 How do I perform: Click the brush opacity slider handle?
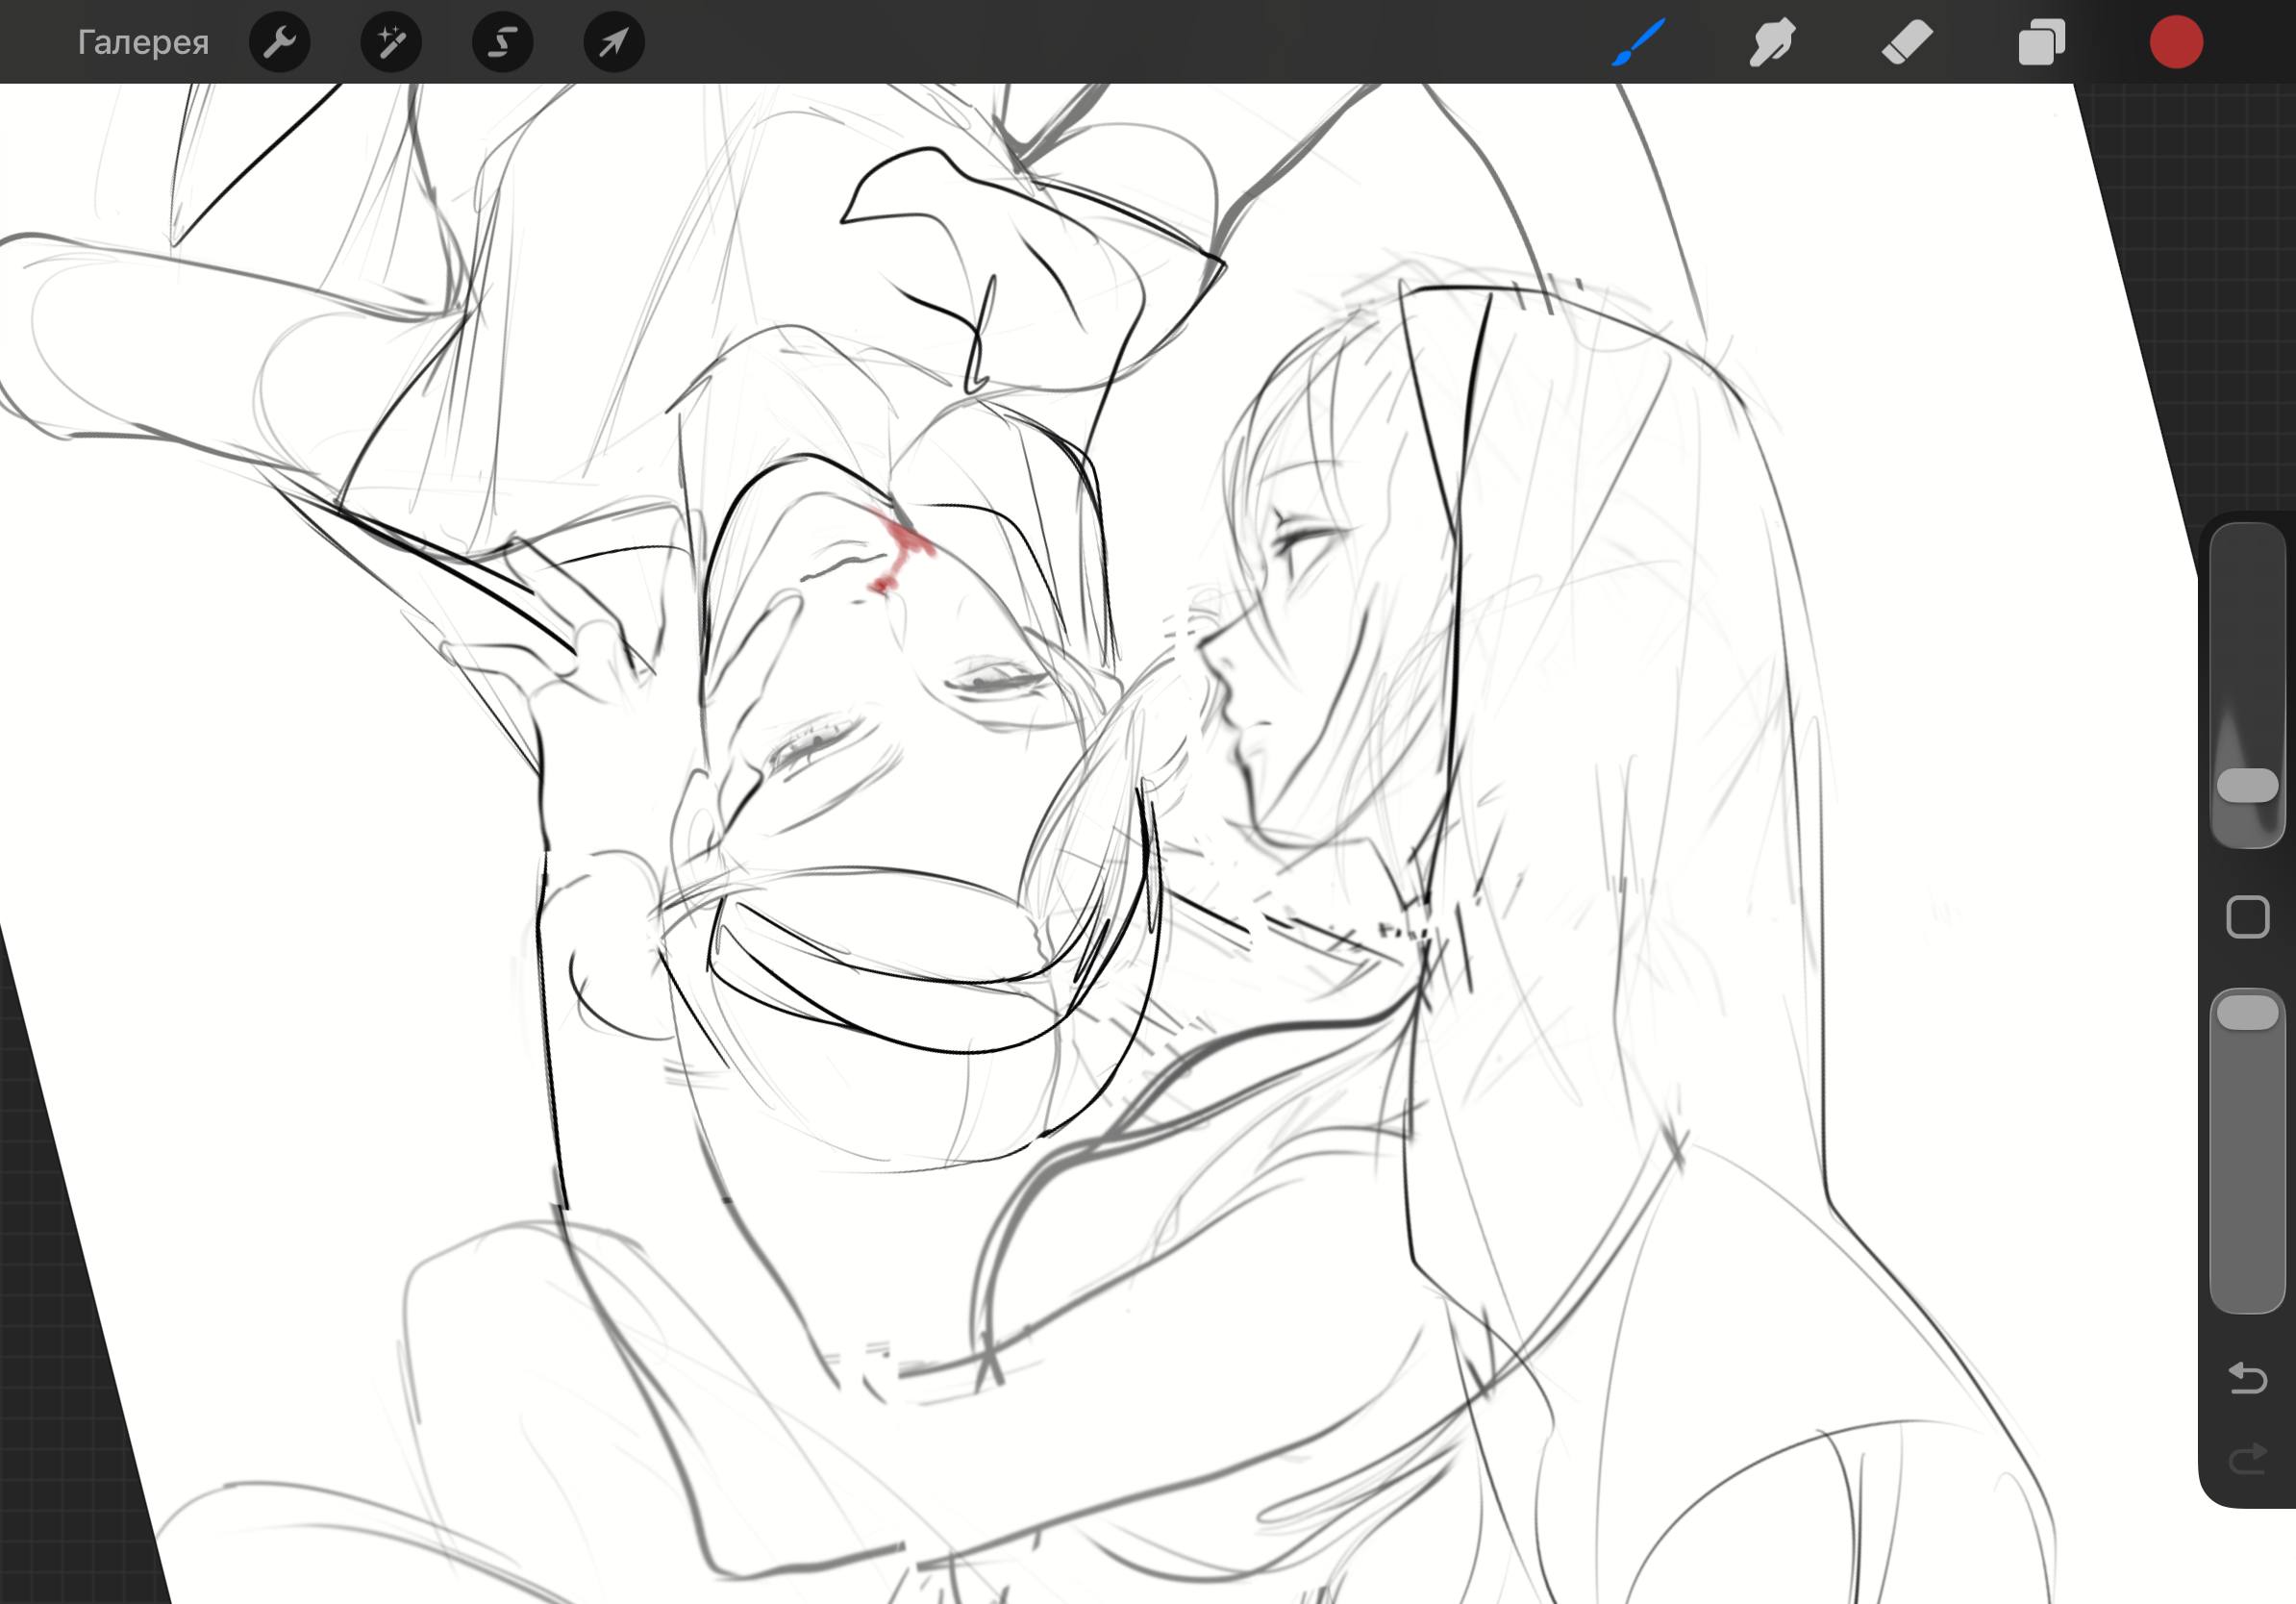[2248, 1013]
